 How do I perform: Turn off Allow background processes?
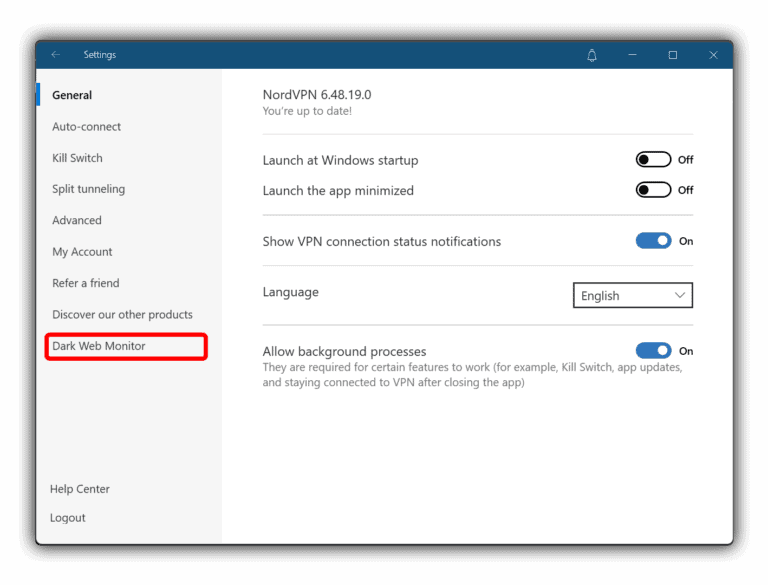pyautogui.click(x=653, y=351)
